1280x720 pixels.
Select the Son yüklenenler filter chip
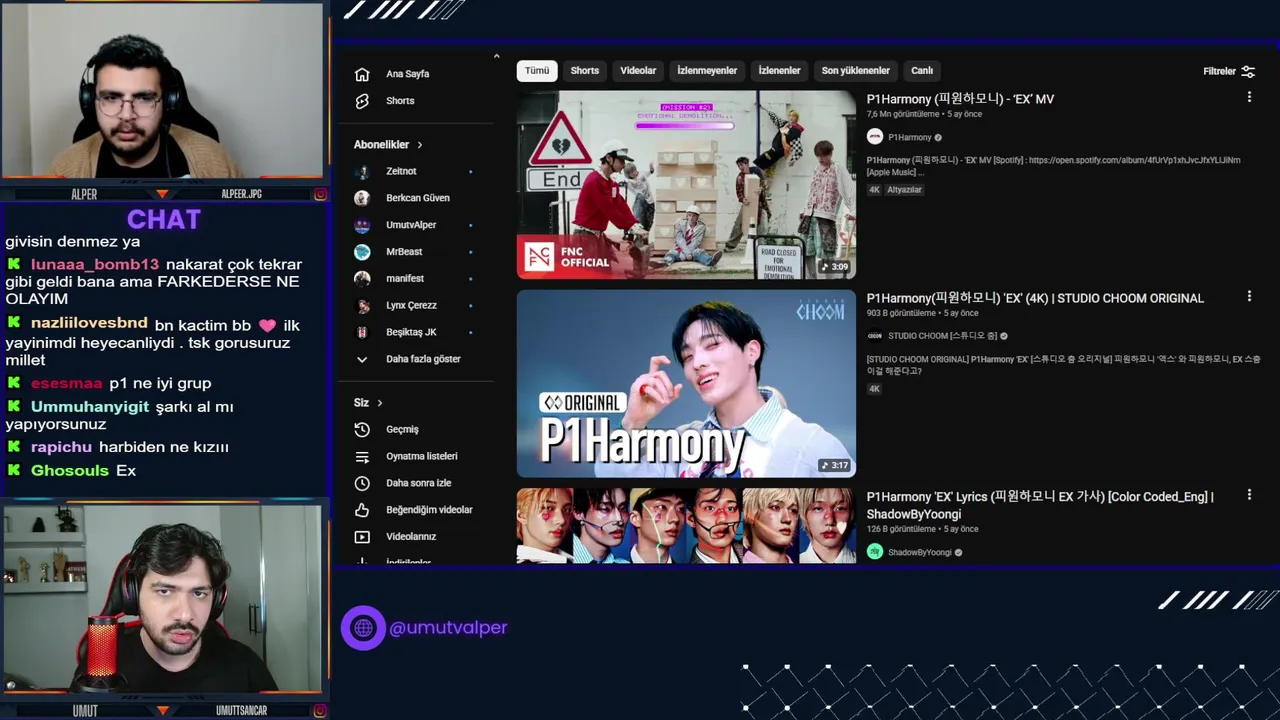[x=855, y=71]
